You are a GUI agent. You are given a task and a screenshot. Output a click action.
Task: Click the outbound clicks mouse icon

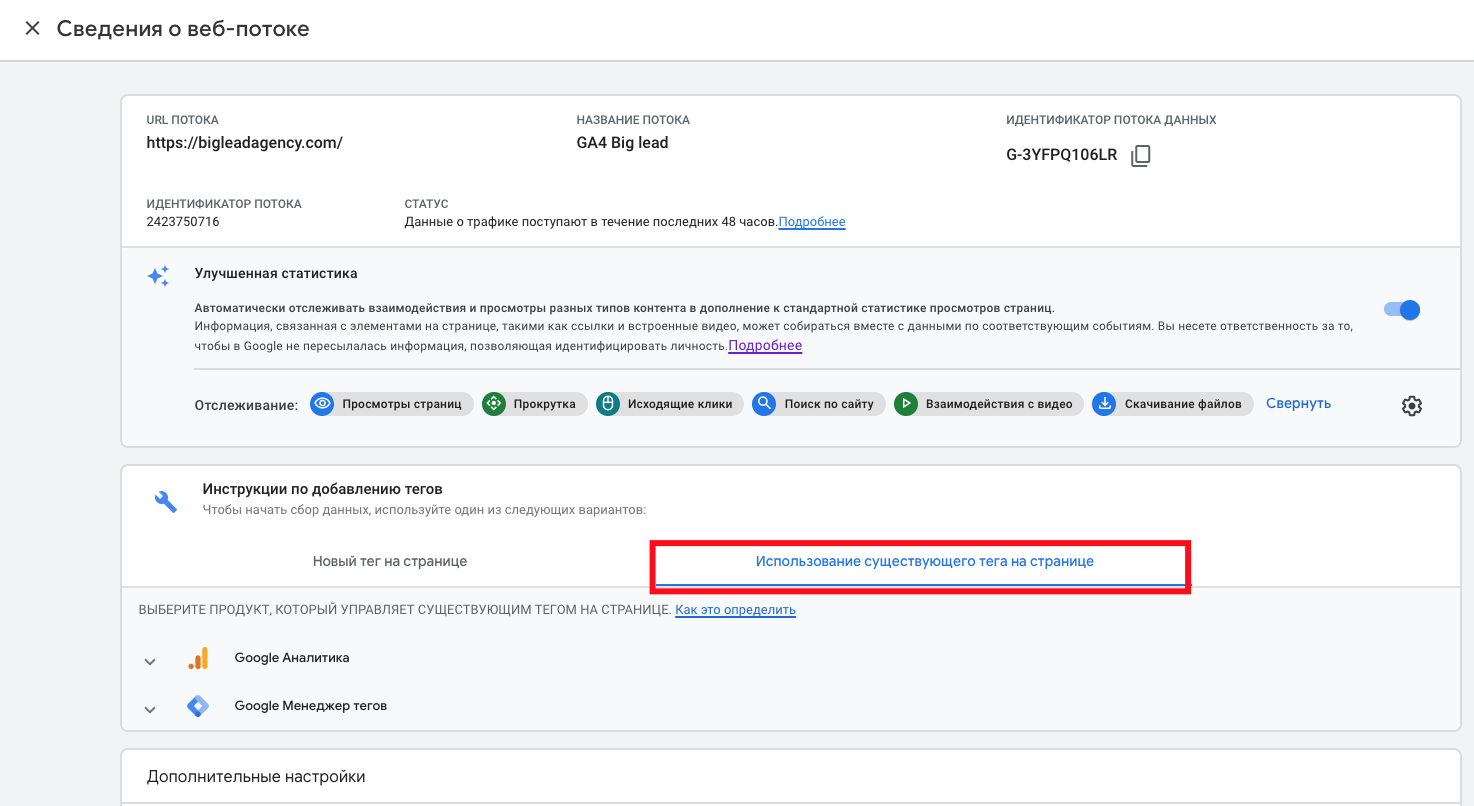coord(607,404)
